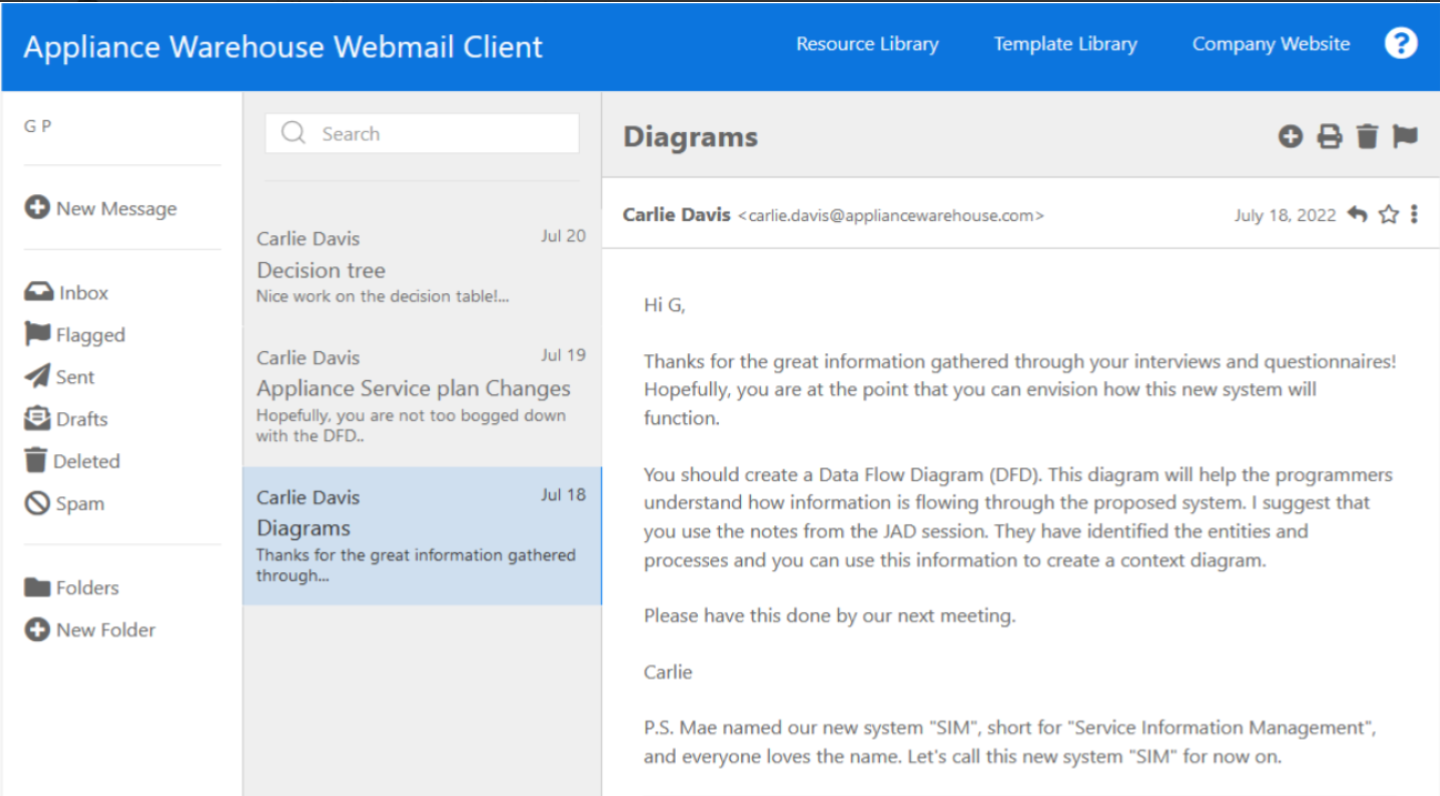This screenshot has height=796, width=1440.
Task: Reply to Carlie Davis's email
Action: 1357,214
